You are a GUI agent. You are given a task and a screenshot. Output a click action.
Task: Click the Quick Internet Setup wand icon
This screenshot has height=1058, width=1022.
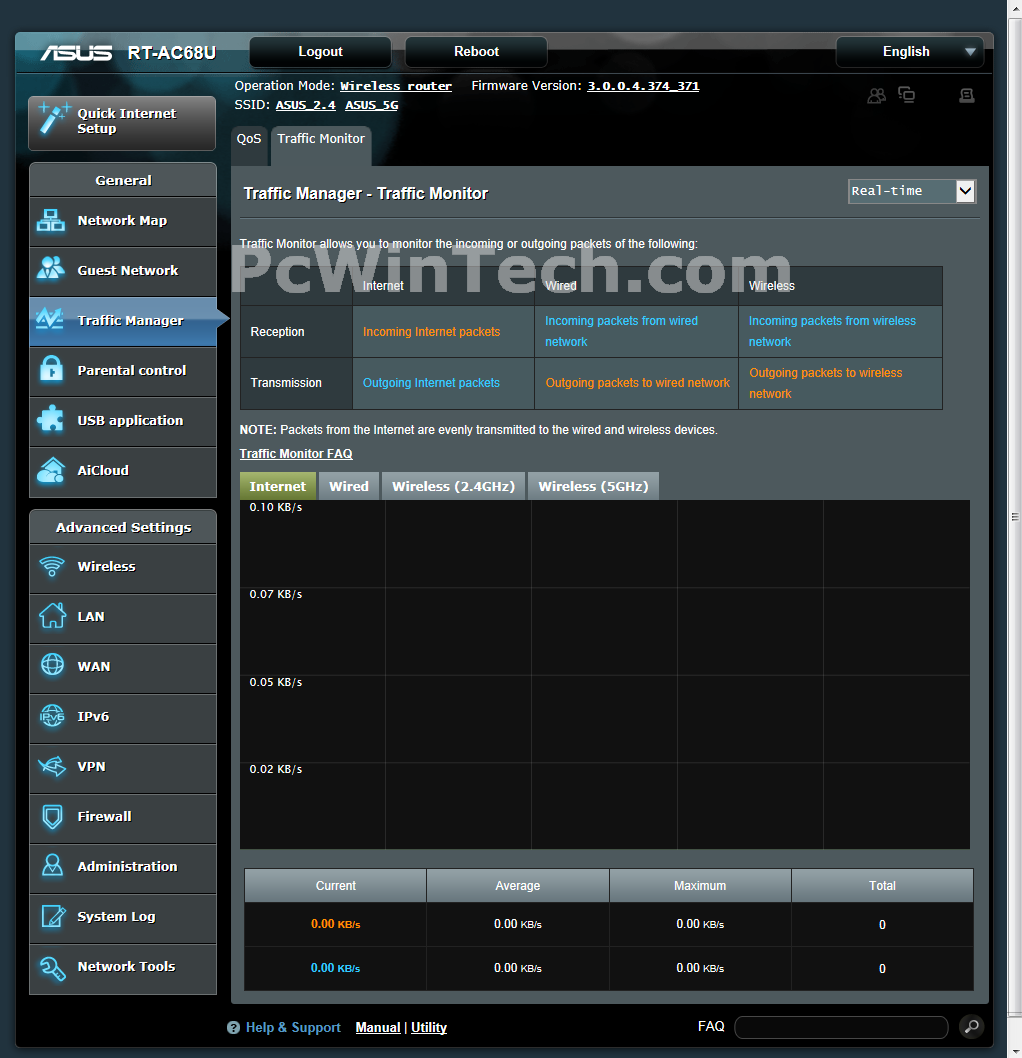tap(53, 119)
